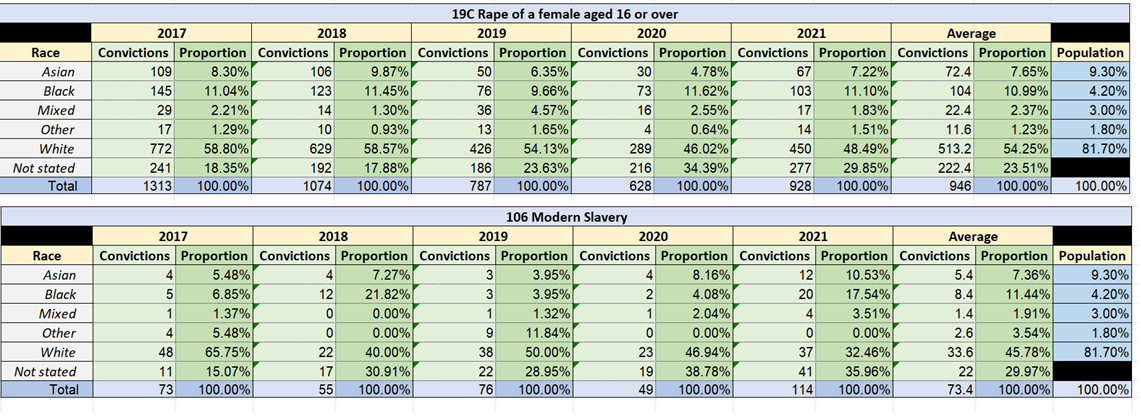Click the 2019 year header in Modern Slavery table

pyautogui.click(x=493, y=237)
